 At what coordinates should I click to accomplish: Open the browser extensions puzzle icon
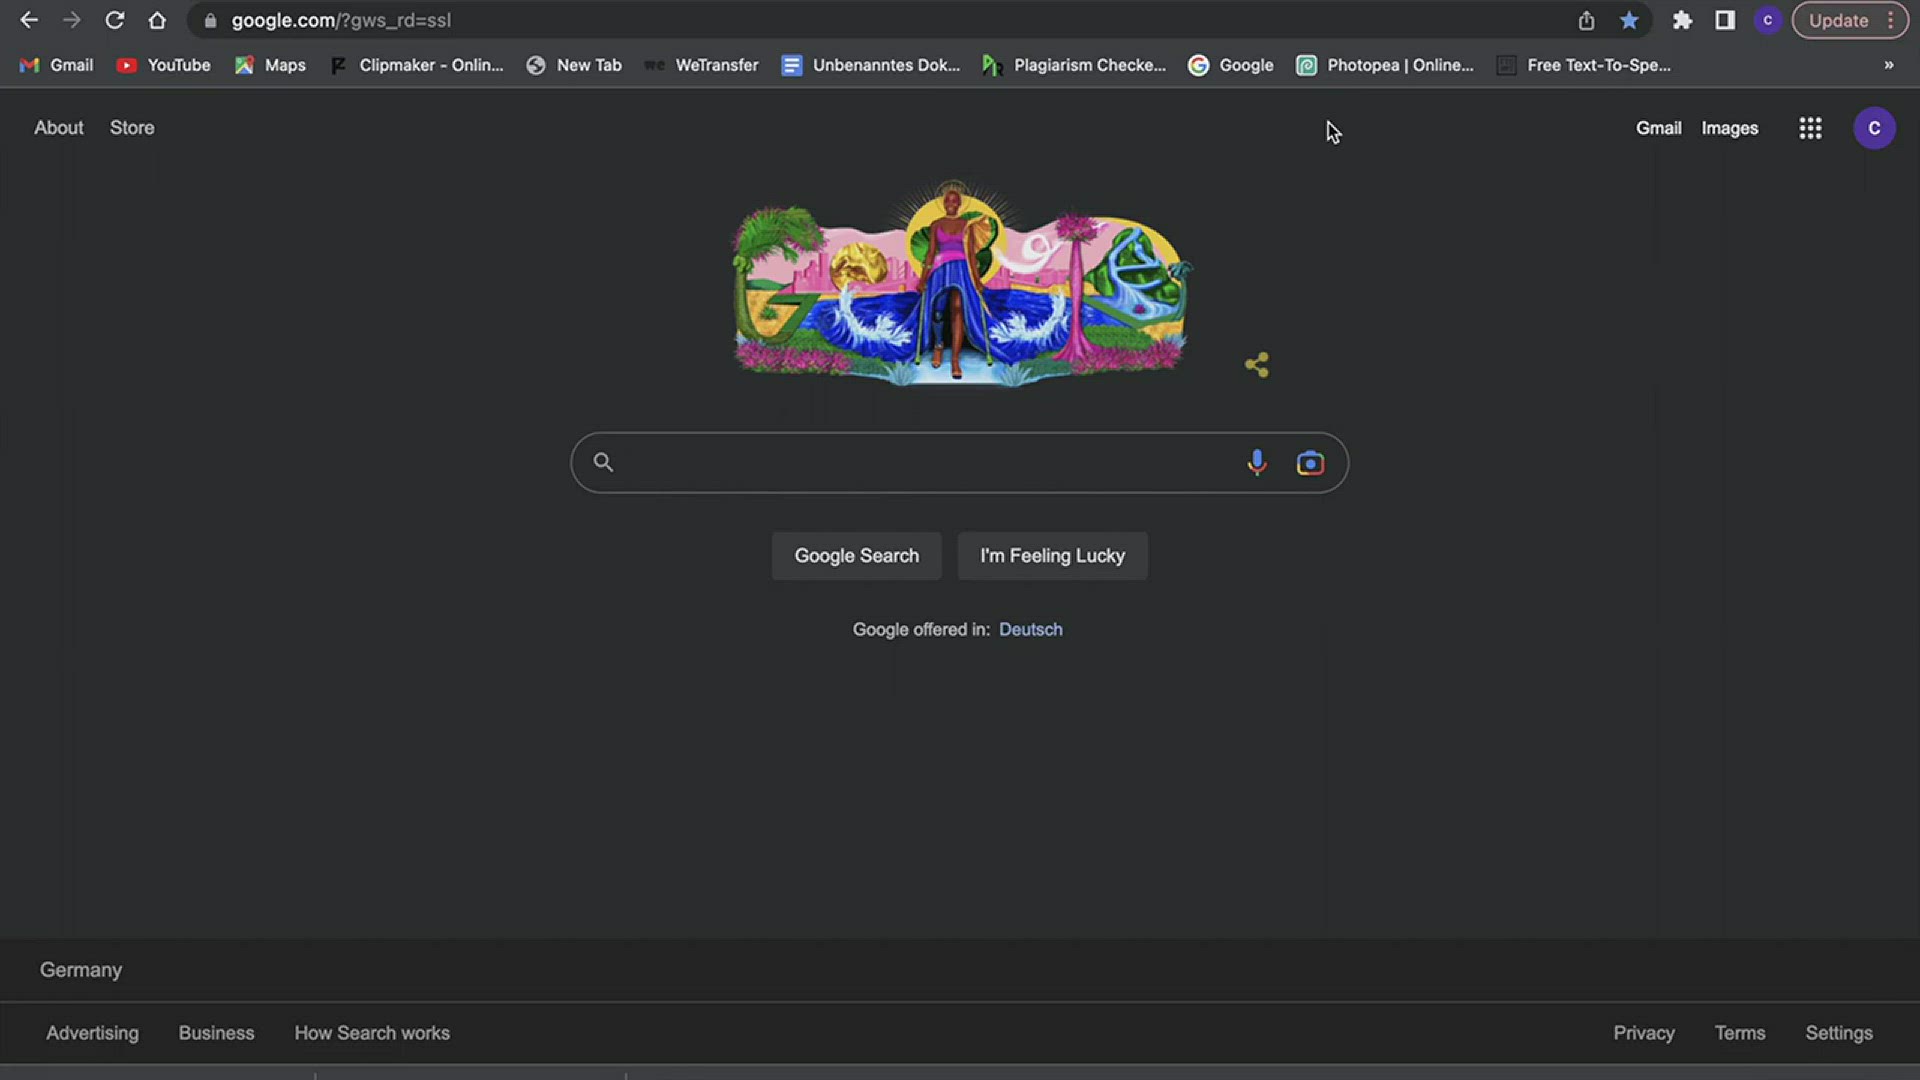tap(1682, 20)
